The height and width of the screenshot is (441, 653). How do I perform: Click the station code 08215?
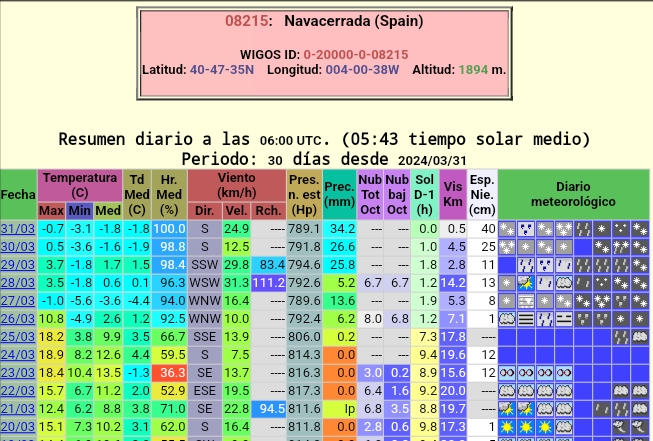247,21
